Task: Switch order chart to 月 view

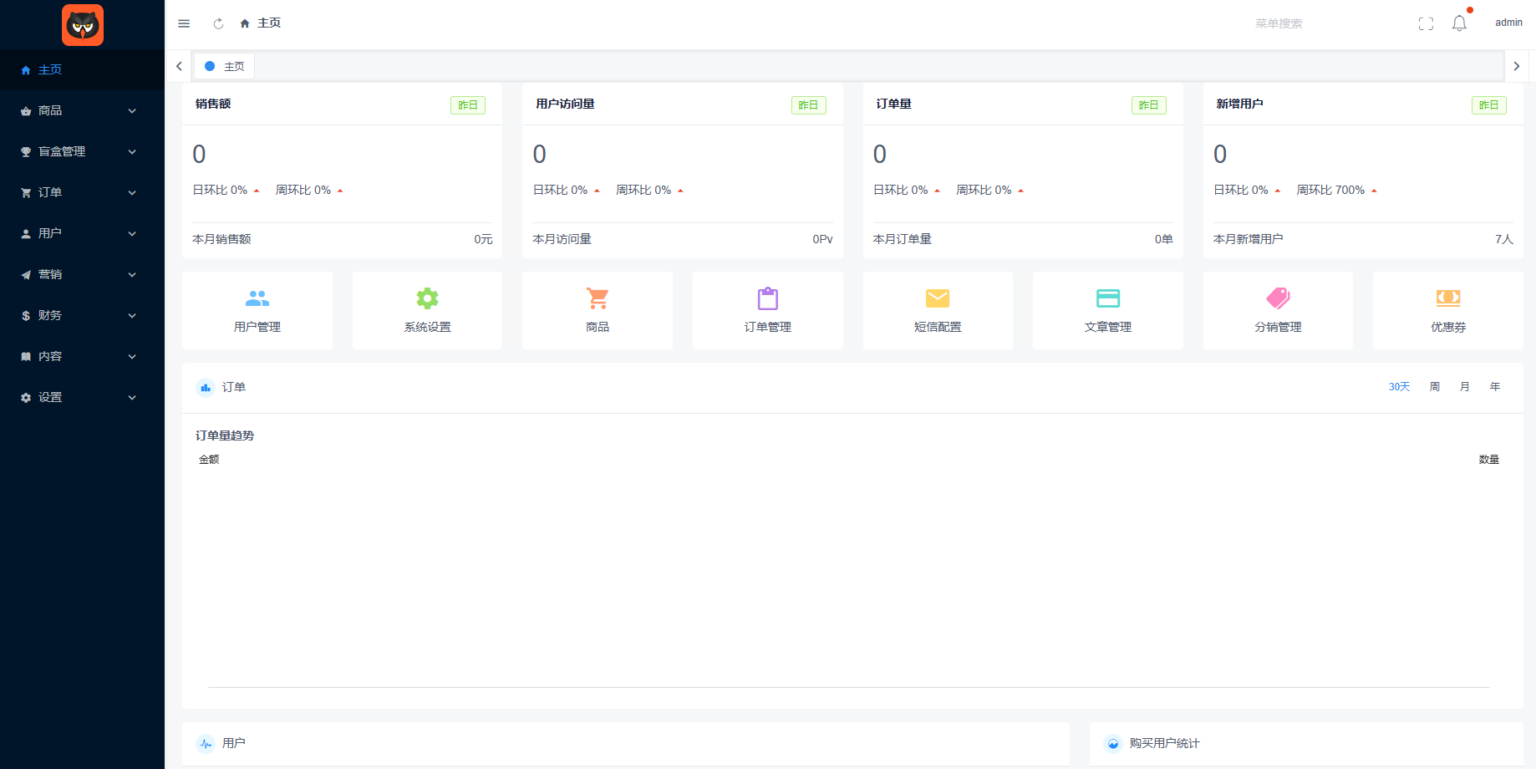Action: coord(1464,387)
